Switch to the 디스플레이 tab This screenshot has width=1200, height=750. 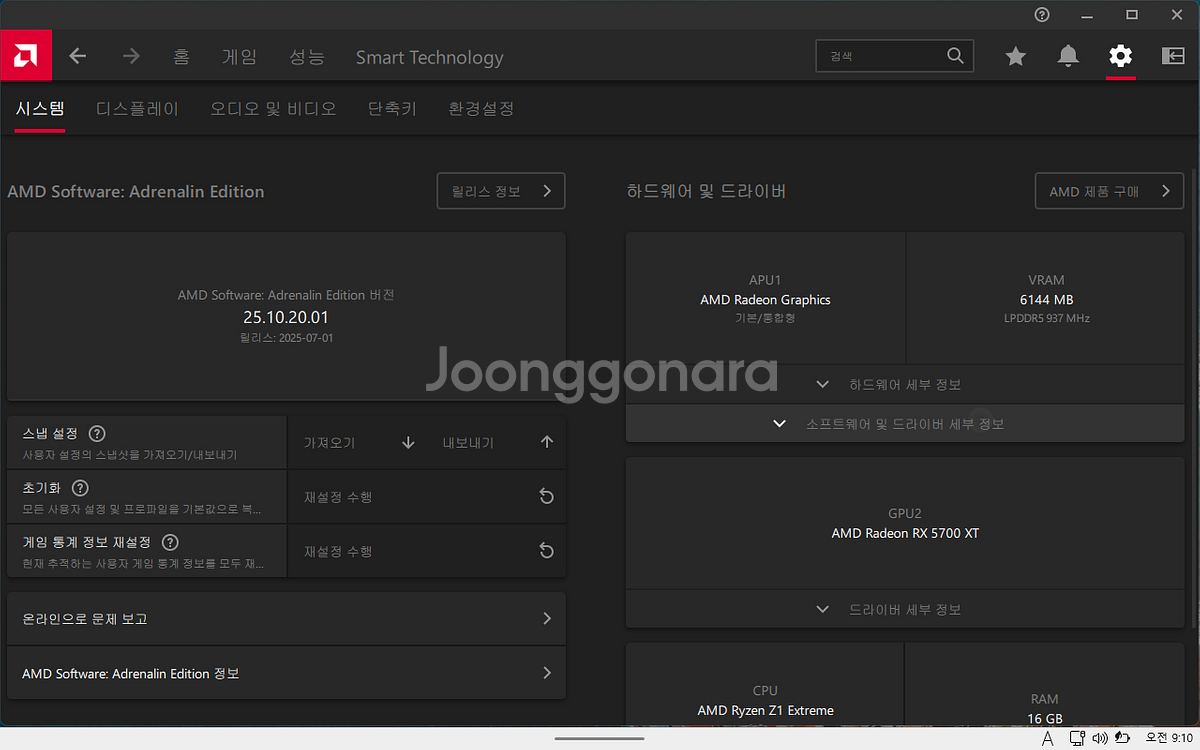click(x=137, y=109)
